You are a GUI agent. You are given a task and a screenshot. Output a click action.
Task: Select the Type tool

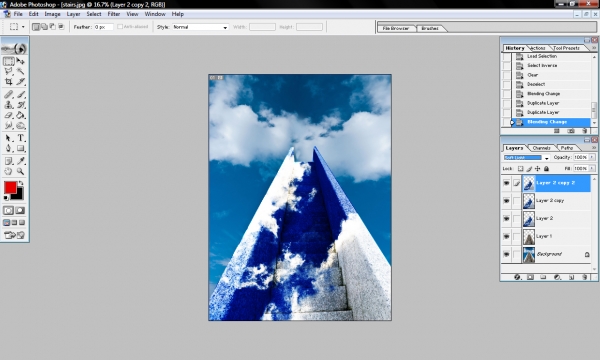[20, 138]
